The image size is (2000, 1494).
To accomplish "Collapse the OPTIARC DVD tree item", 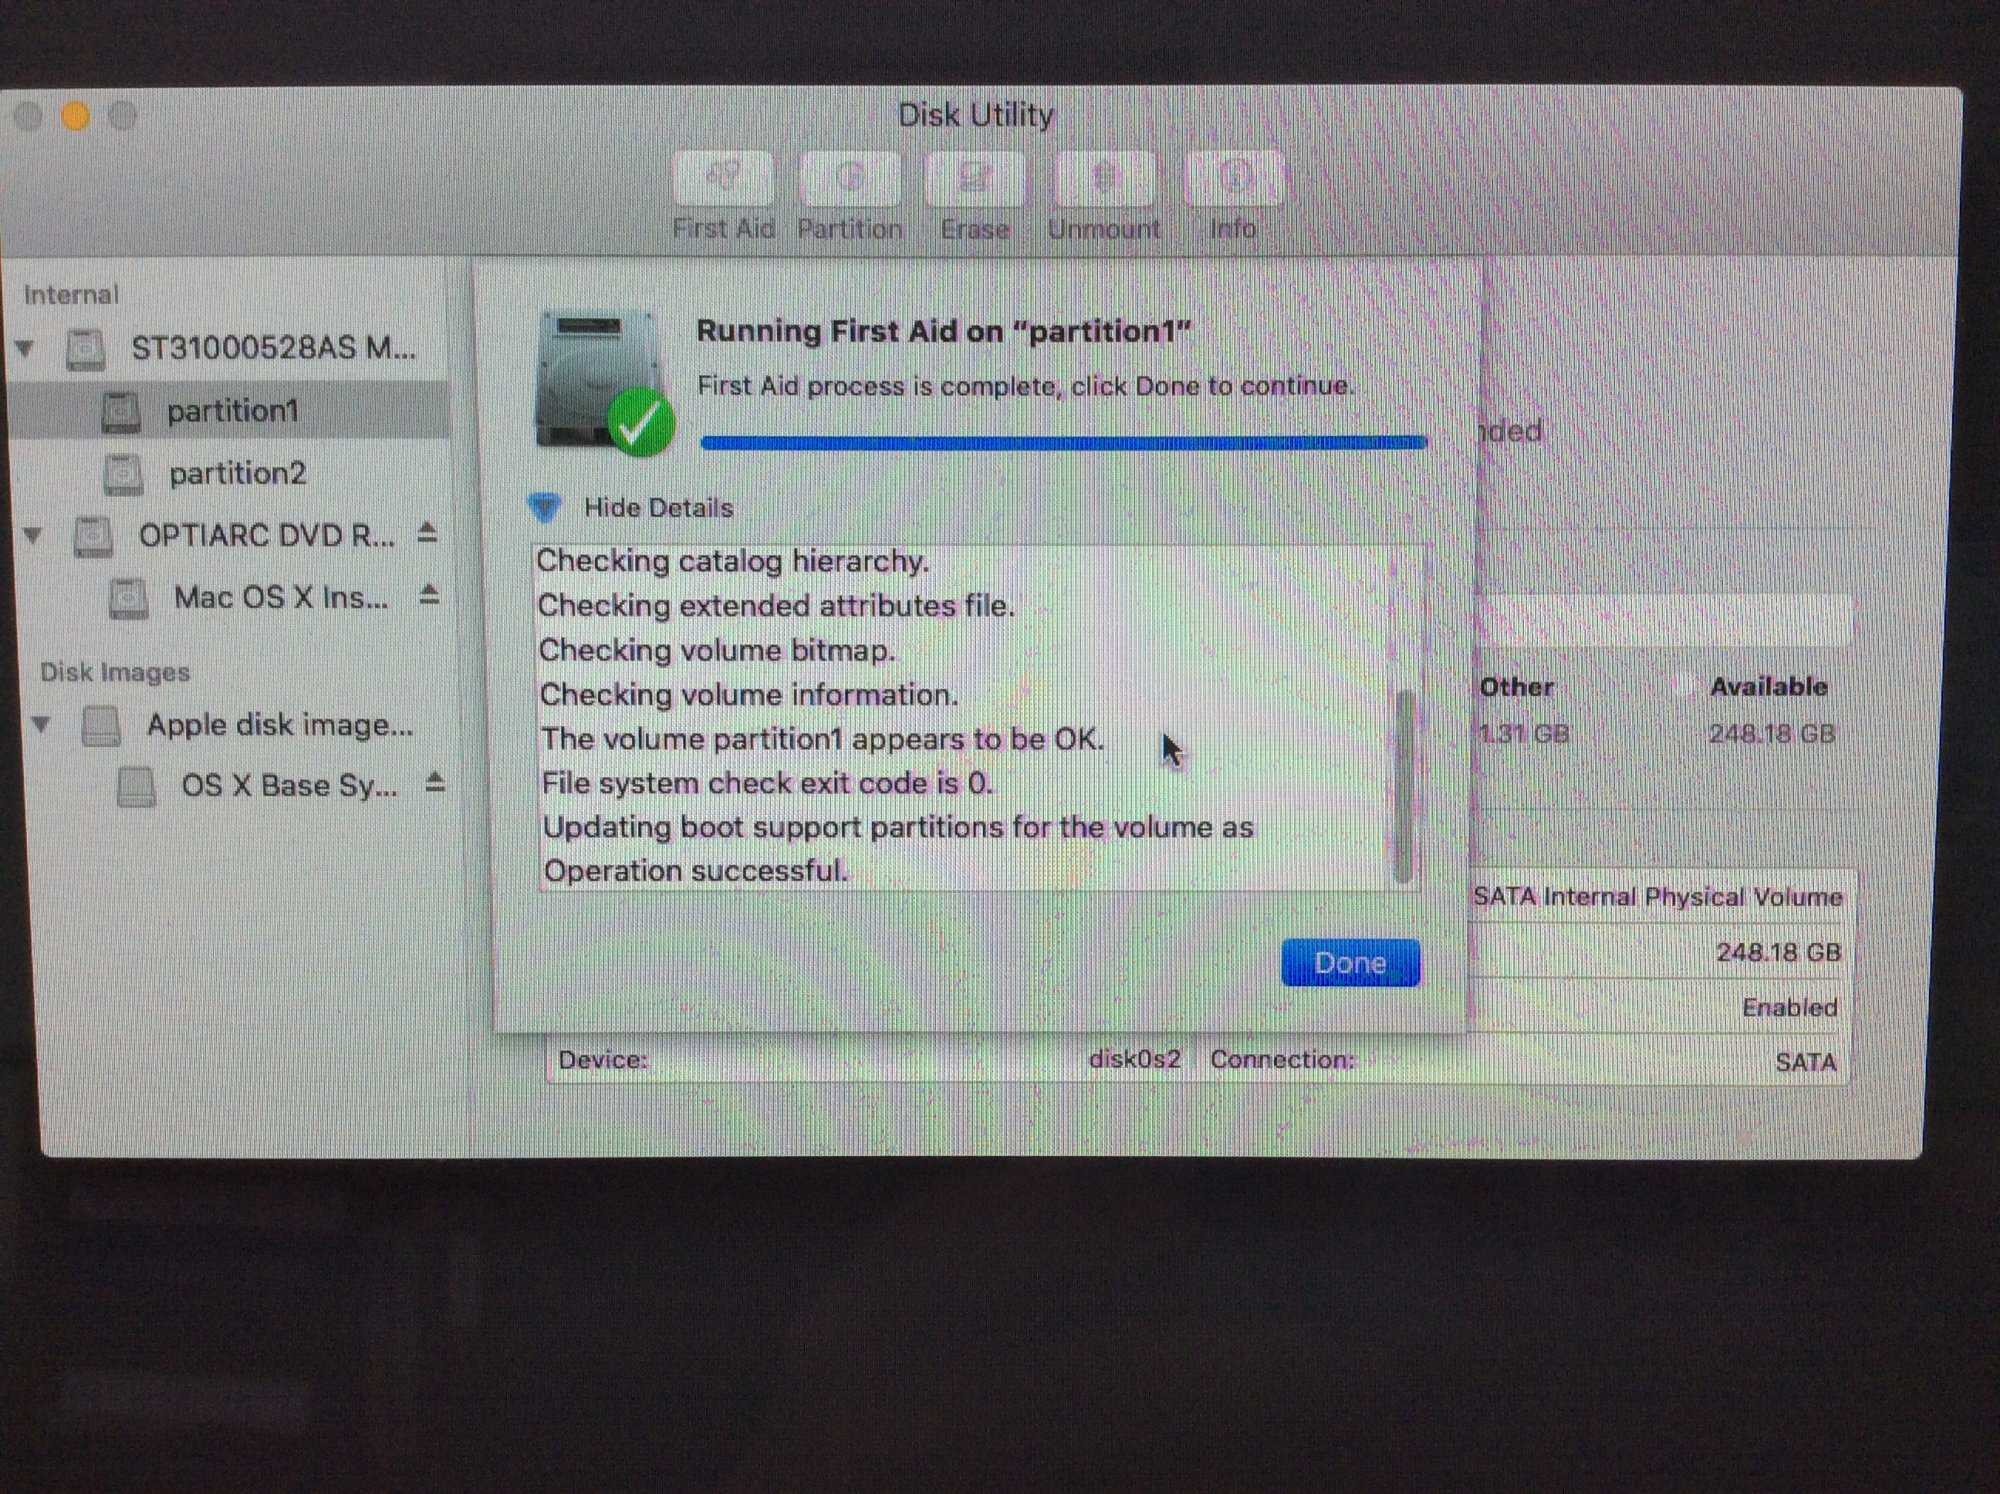I will pyautogui.click(x=33, y=536).
